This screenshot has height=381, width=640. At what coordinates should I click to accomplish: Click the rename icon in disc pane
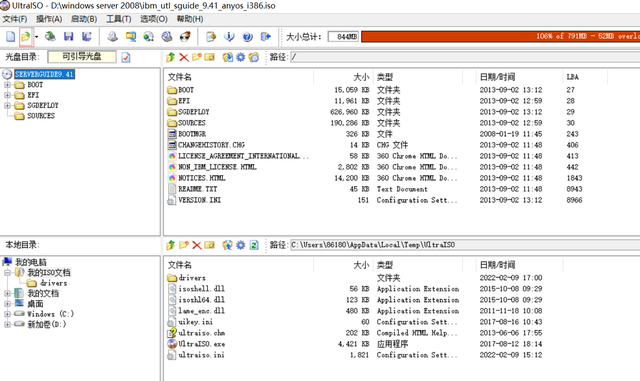pyautogui.click(x=209, y=57)
